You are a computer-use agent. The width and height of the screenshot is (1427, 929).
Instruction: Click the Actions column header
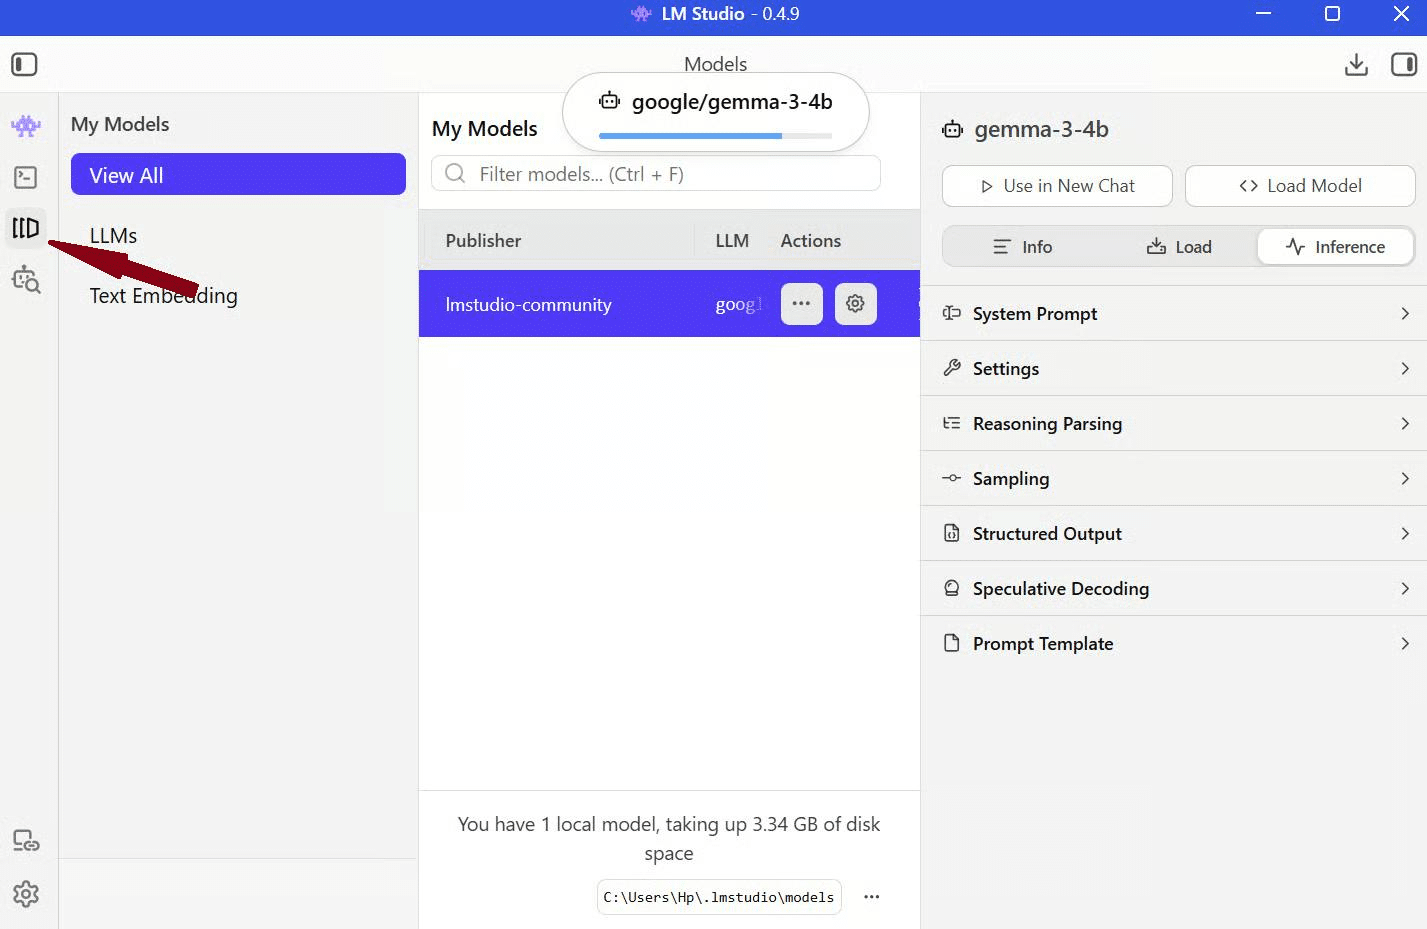click(811, 241)
